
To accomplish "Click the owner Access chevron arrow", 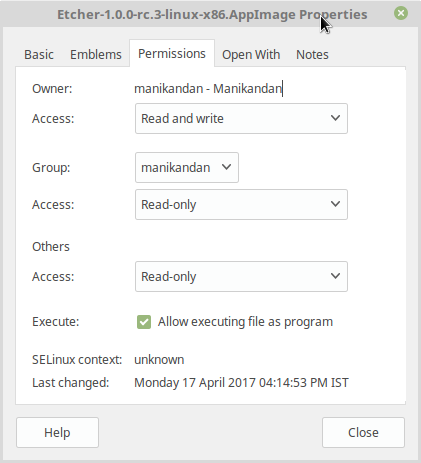I will 335,118.
